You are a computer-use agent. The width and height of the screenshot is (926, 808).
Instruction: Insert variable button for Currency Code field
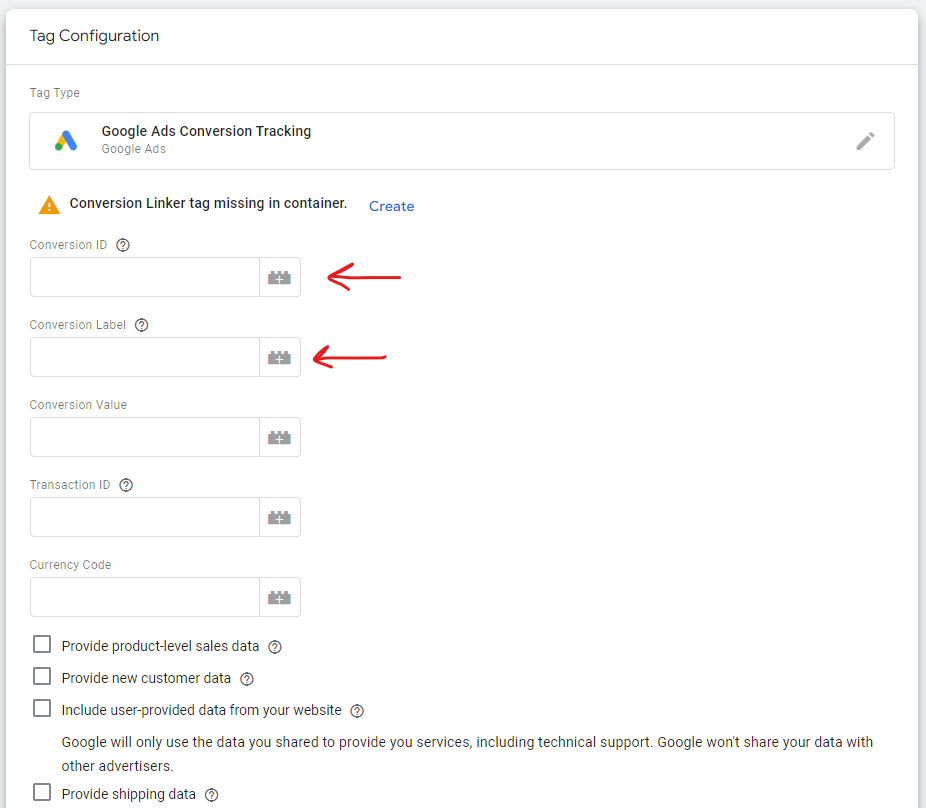pos(279,597)
